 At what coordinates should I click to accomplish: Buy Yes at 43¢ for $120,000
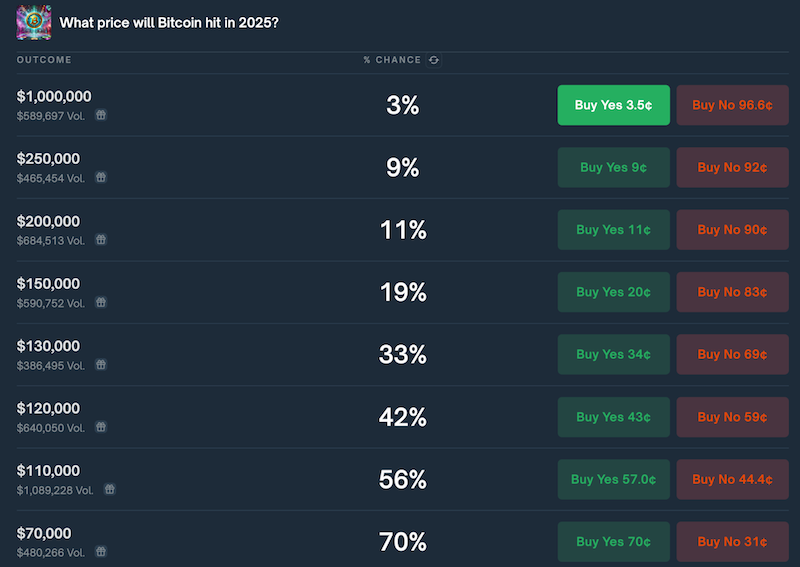pos(613,417)
